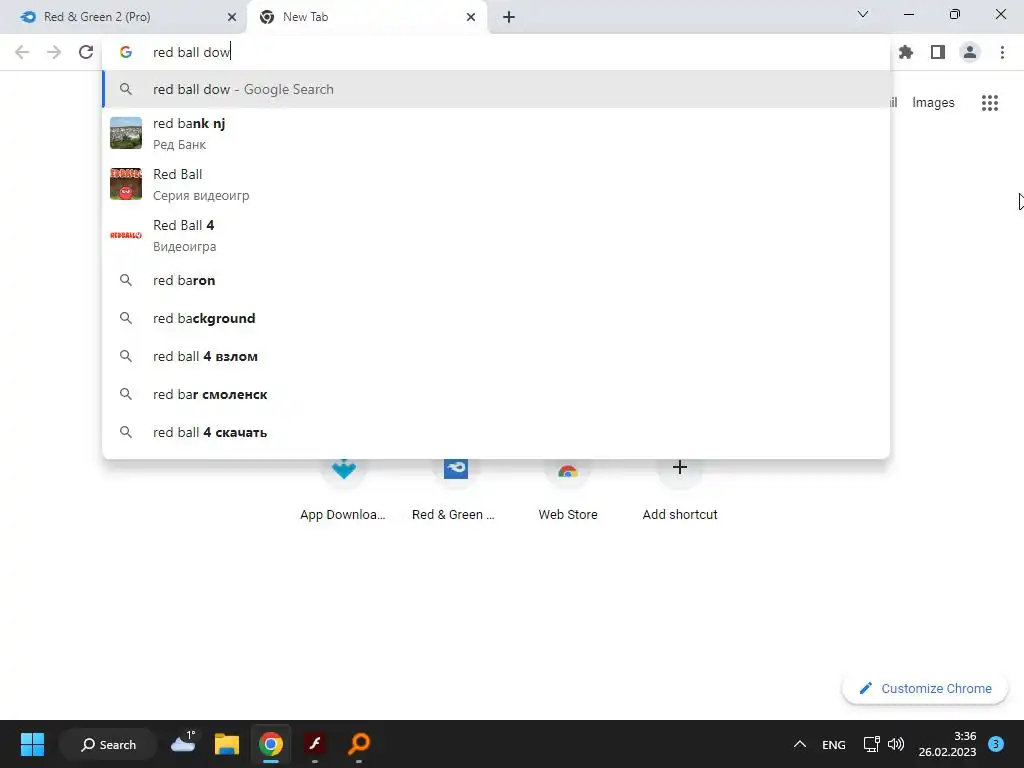Image resolution: width=1024 pixels, height=768 pixels.
Task: Select the 'Red Ball' video game series suggestion
Action: (496, 184)
